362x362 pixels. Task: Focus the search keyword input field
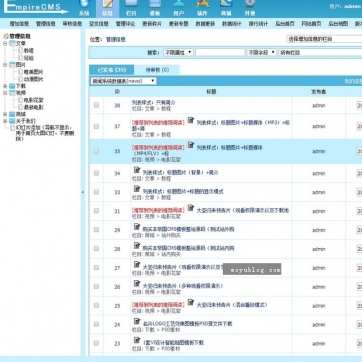[220, 52]
